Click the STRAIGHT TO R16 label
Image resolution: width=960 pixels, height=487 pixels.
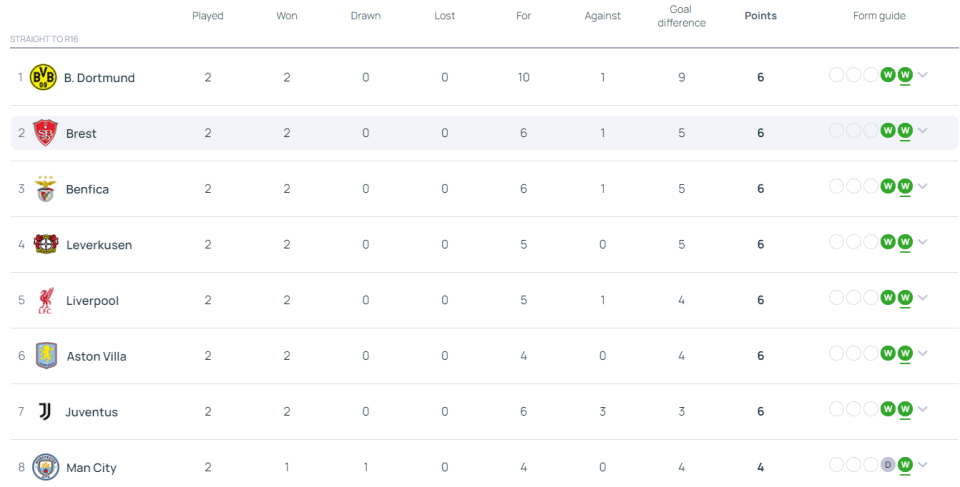coord(44,39)
